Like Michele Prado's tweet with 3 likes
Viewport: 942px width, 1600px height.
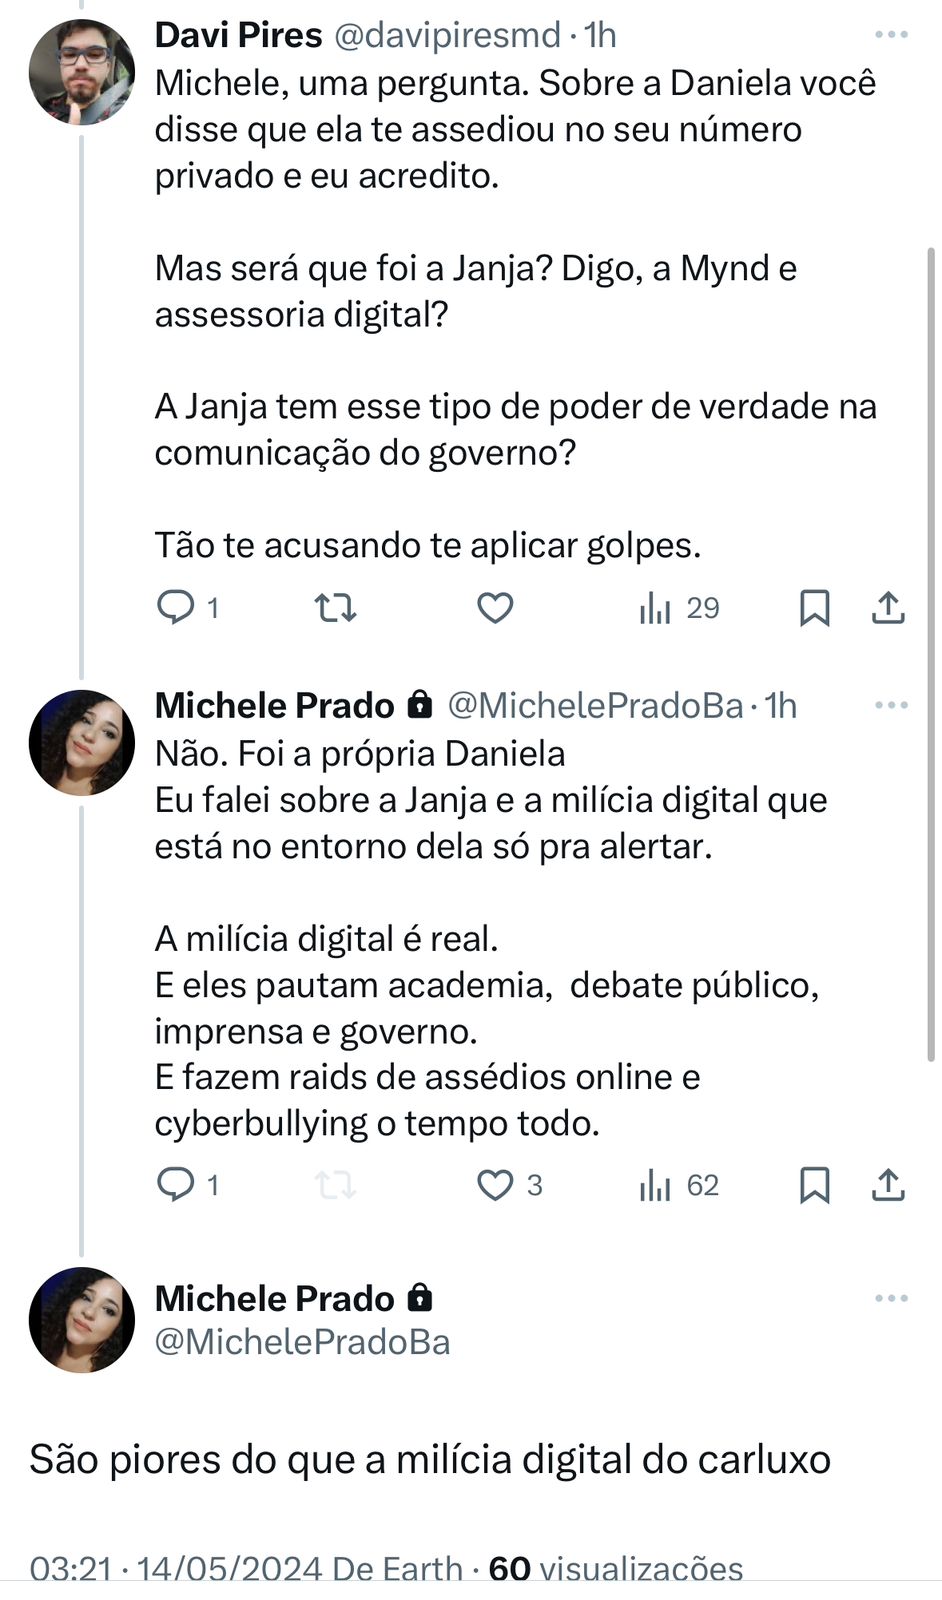(494, 1184)
